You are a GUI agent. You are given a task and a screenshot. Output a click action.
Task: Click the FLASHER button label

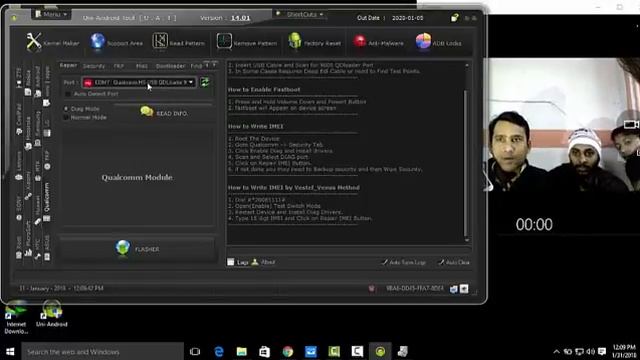[x=147, y=249]
